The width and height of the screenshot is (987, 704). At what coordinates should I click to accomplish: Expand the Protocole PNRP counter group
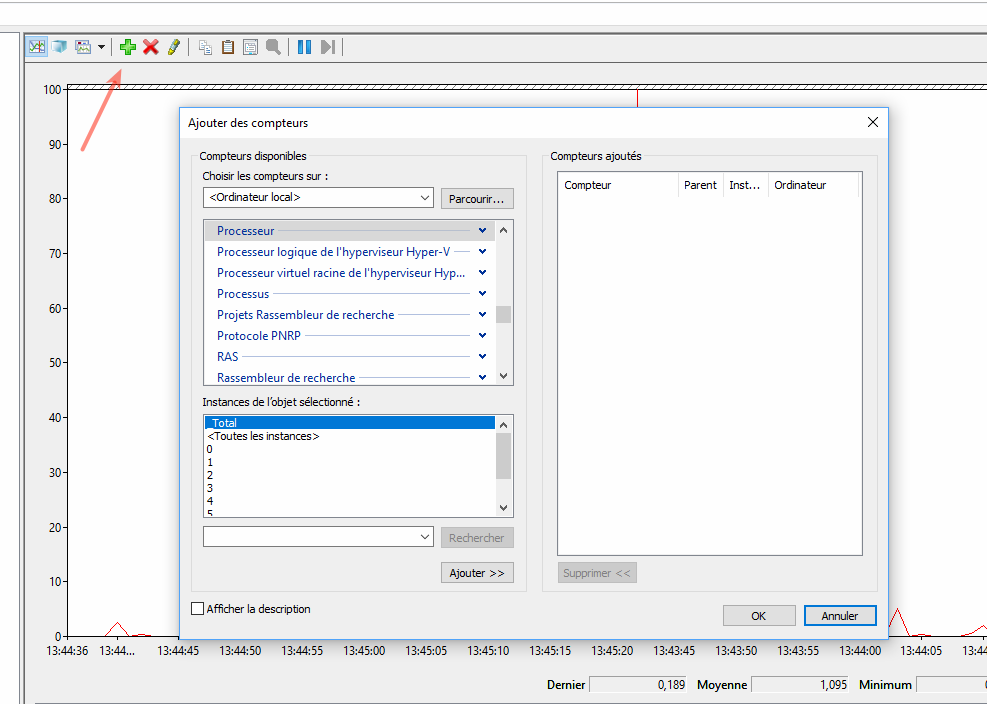click(x=482, y=336)
